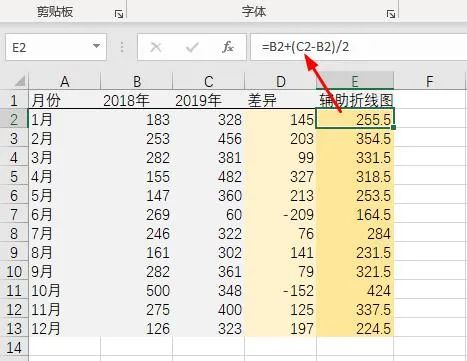Image resolution: width=467 pixels, height=361 pixels.
Task: Select cell with value 327
Action: tap(281, 176)
